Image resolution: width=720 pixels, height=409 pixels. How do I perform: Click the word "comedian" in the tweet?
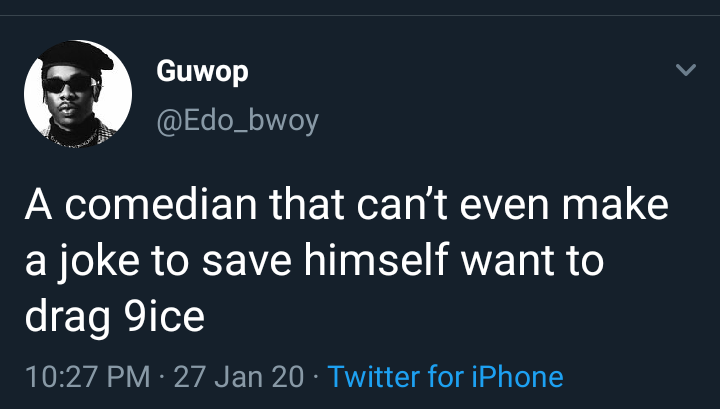pyautogui.click(x=161, y=204)
